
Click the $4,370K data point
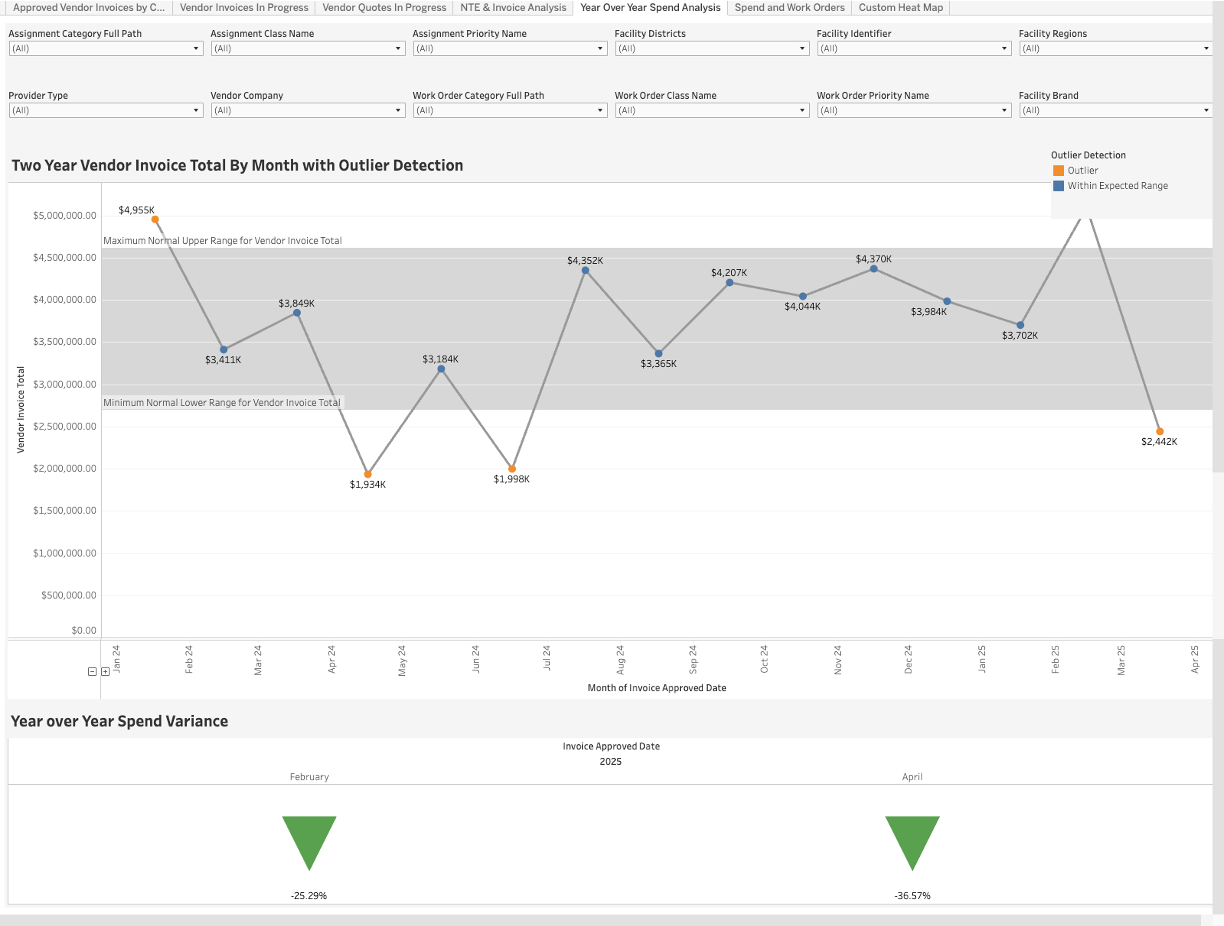874,268
